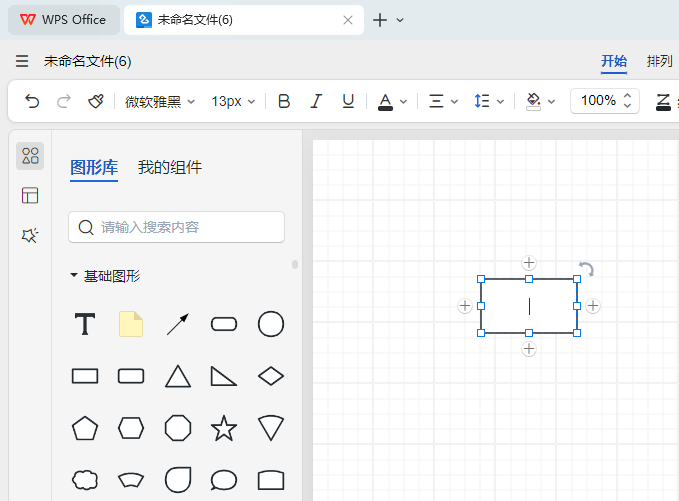
Task: Click the shape search input field
Action: coord(176,227)
